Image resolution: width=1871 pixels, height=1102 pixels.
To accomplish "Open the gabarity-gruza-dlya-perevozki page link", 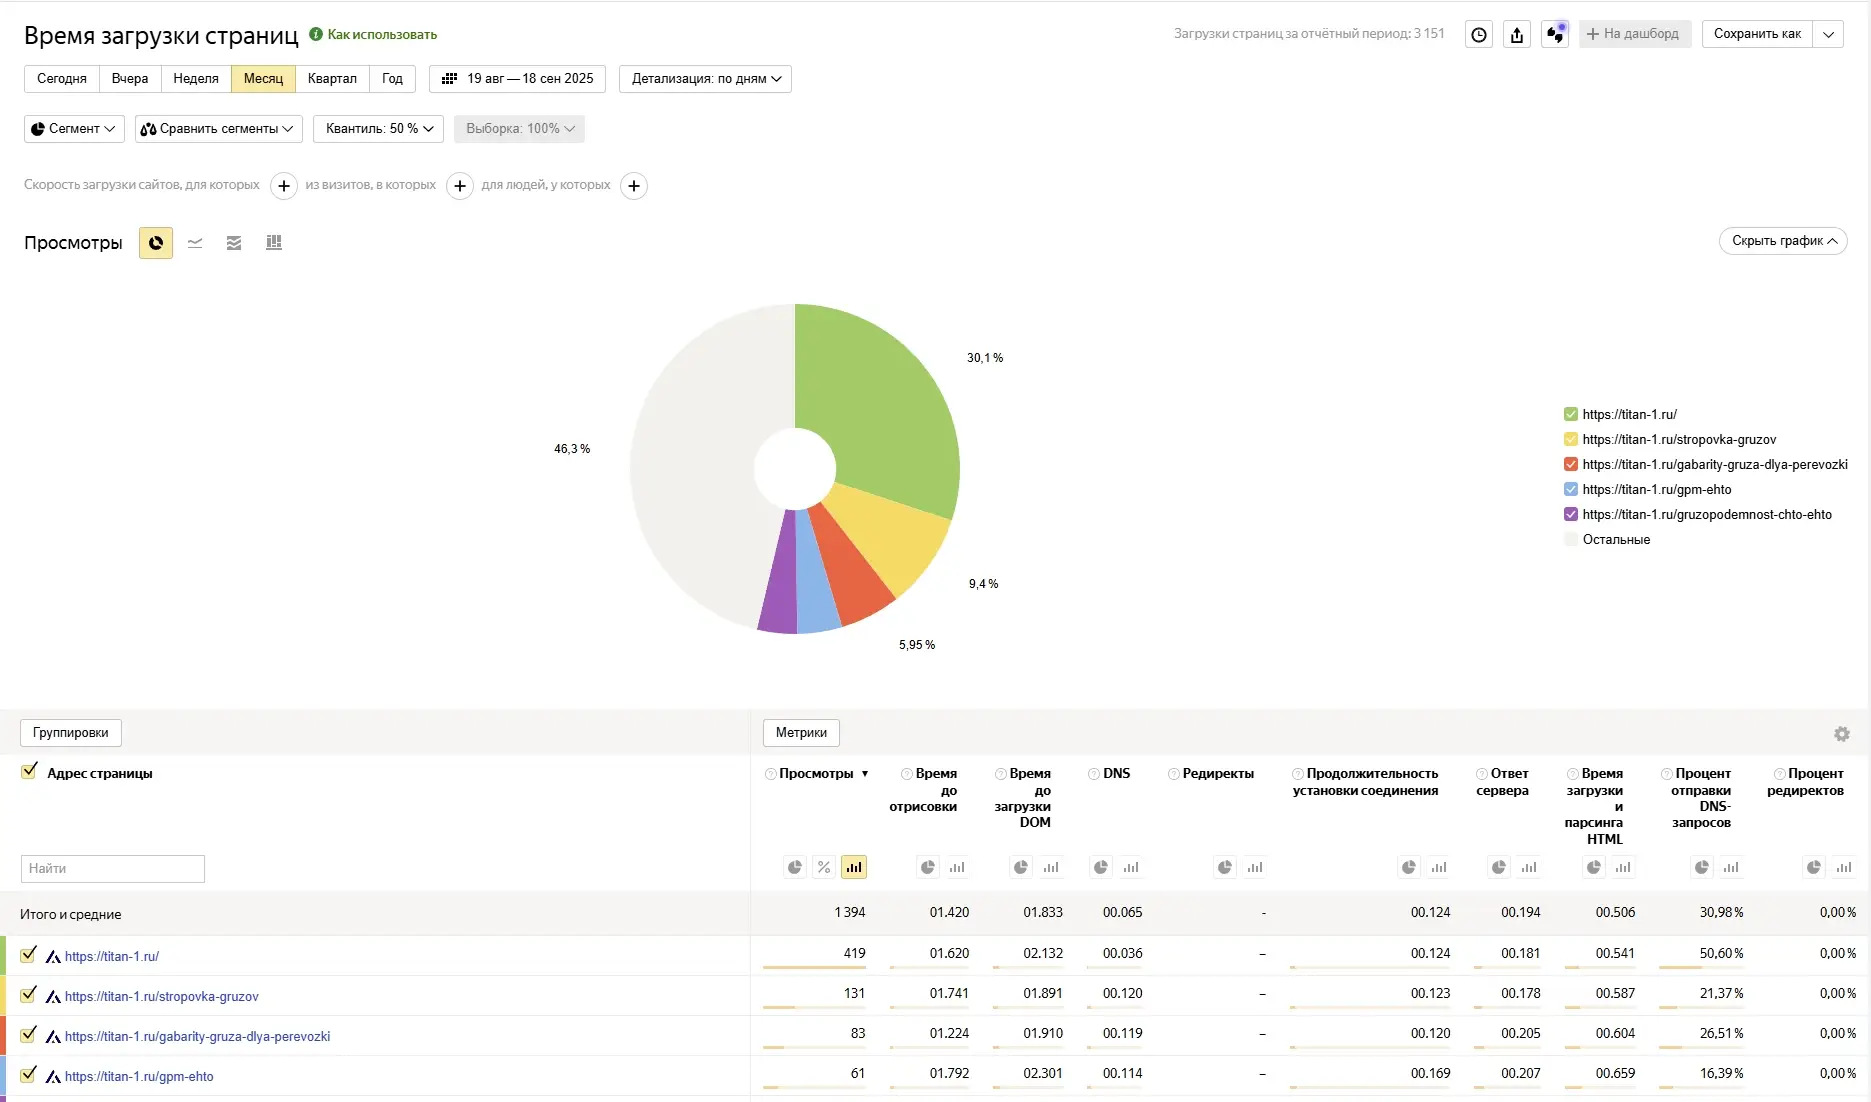I will point(197,1037).
